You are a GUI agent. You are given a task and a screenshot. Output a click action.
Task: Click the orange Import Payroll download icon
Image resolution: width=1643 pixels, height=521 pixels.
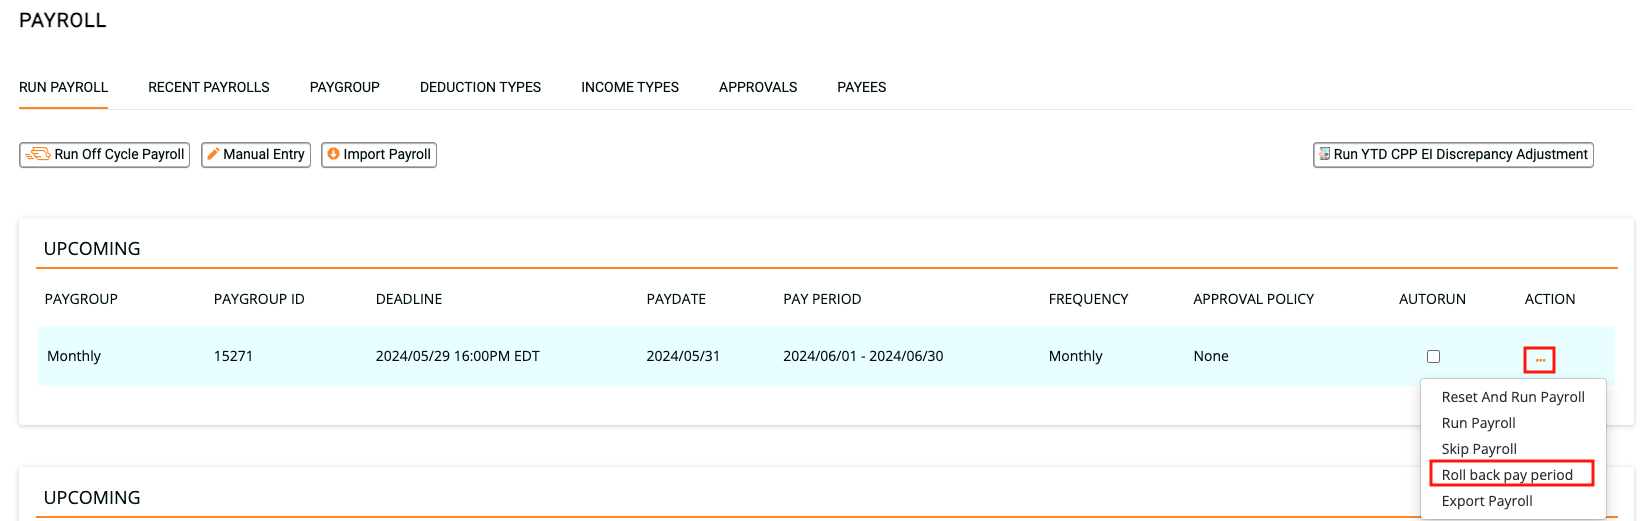333,154
